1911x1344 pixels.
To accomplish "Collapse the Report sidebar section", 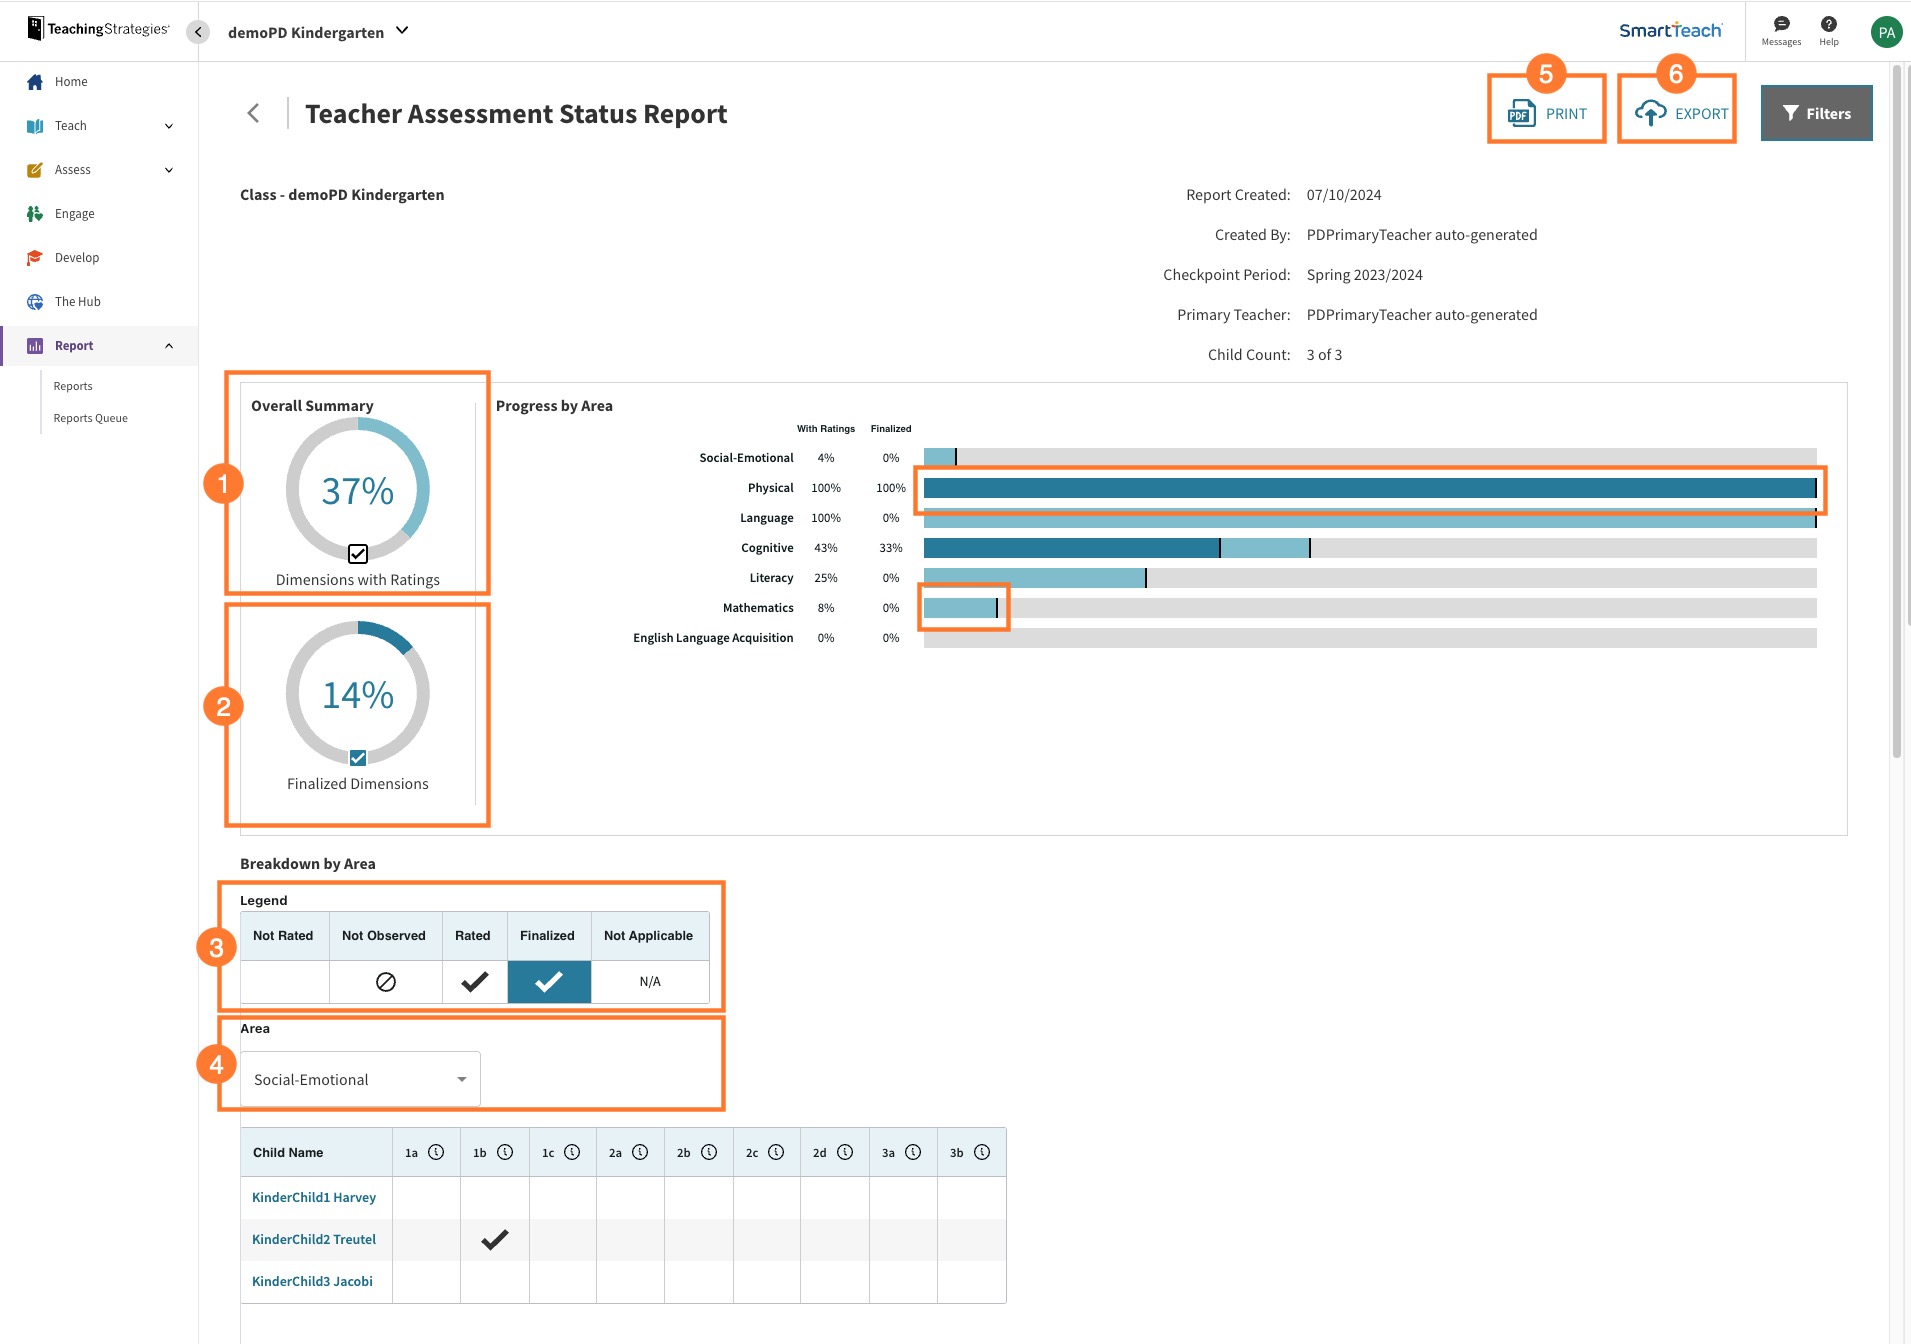I will coord(167,345).
